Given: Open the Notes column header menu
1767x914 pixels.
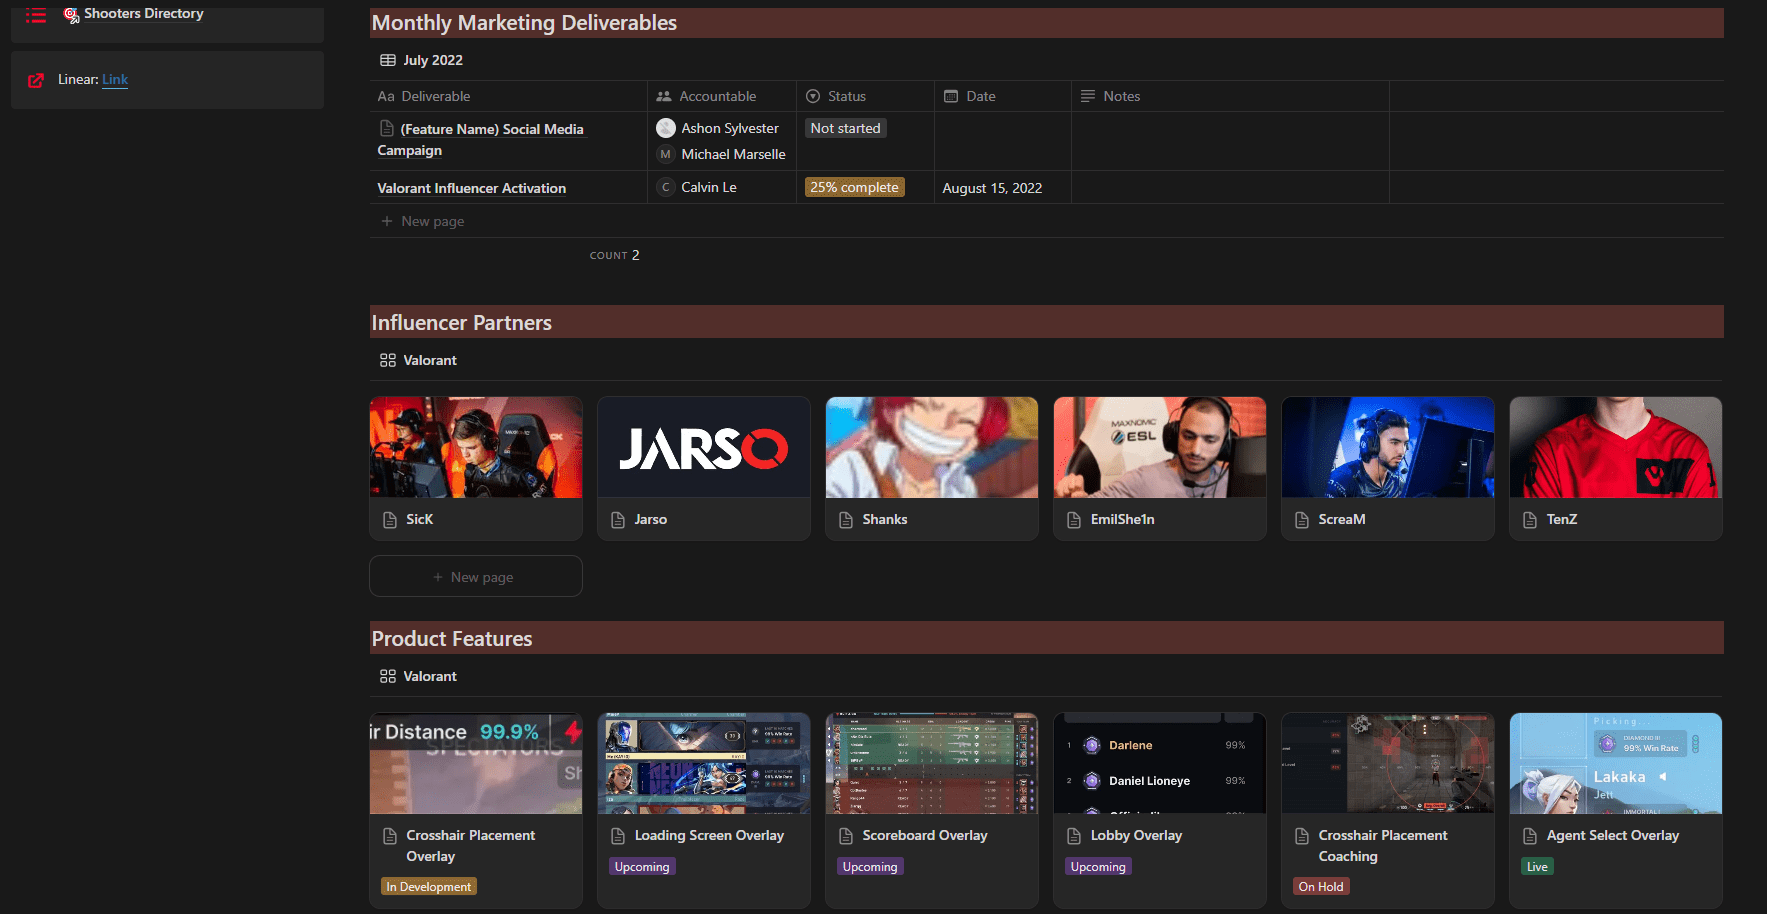Looking at the screenshot, I should tap(1230, 96).
